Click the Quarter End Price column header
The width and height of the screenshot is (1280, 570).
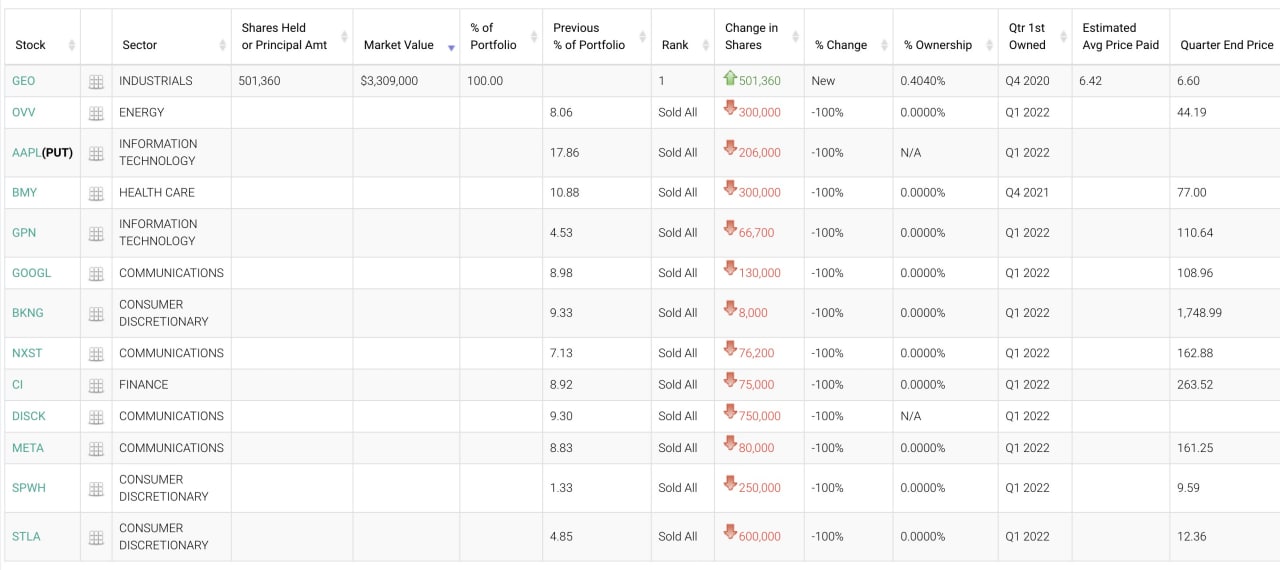coord(1226,45)
